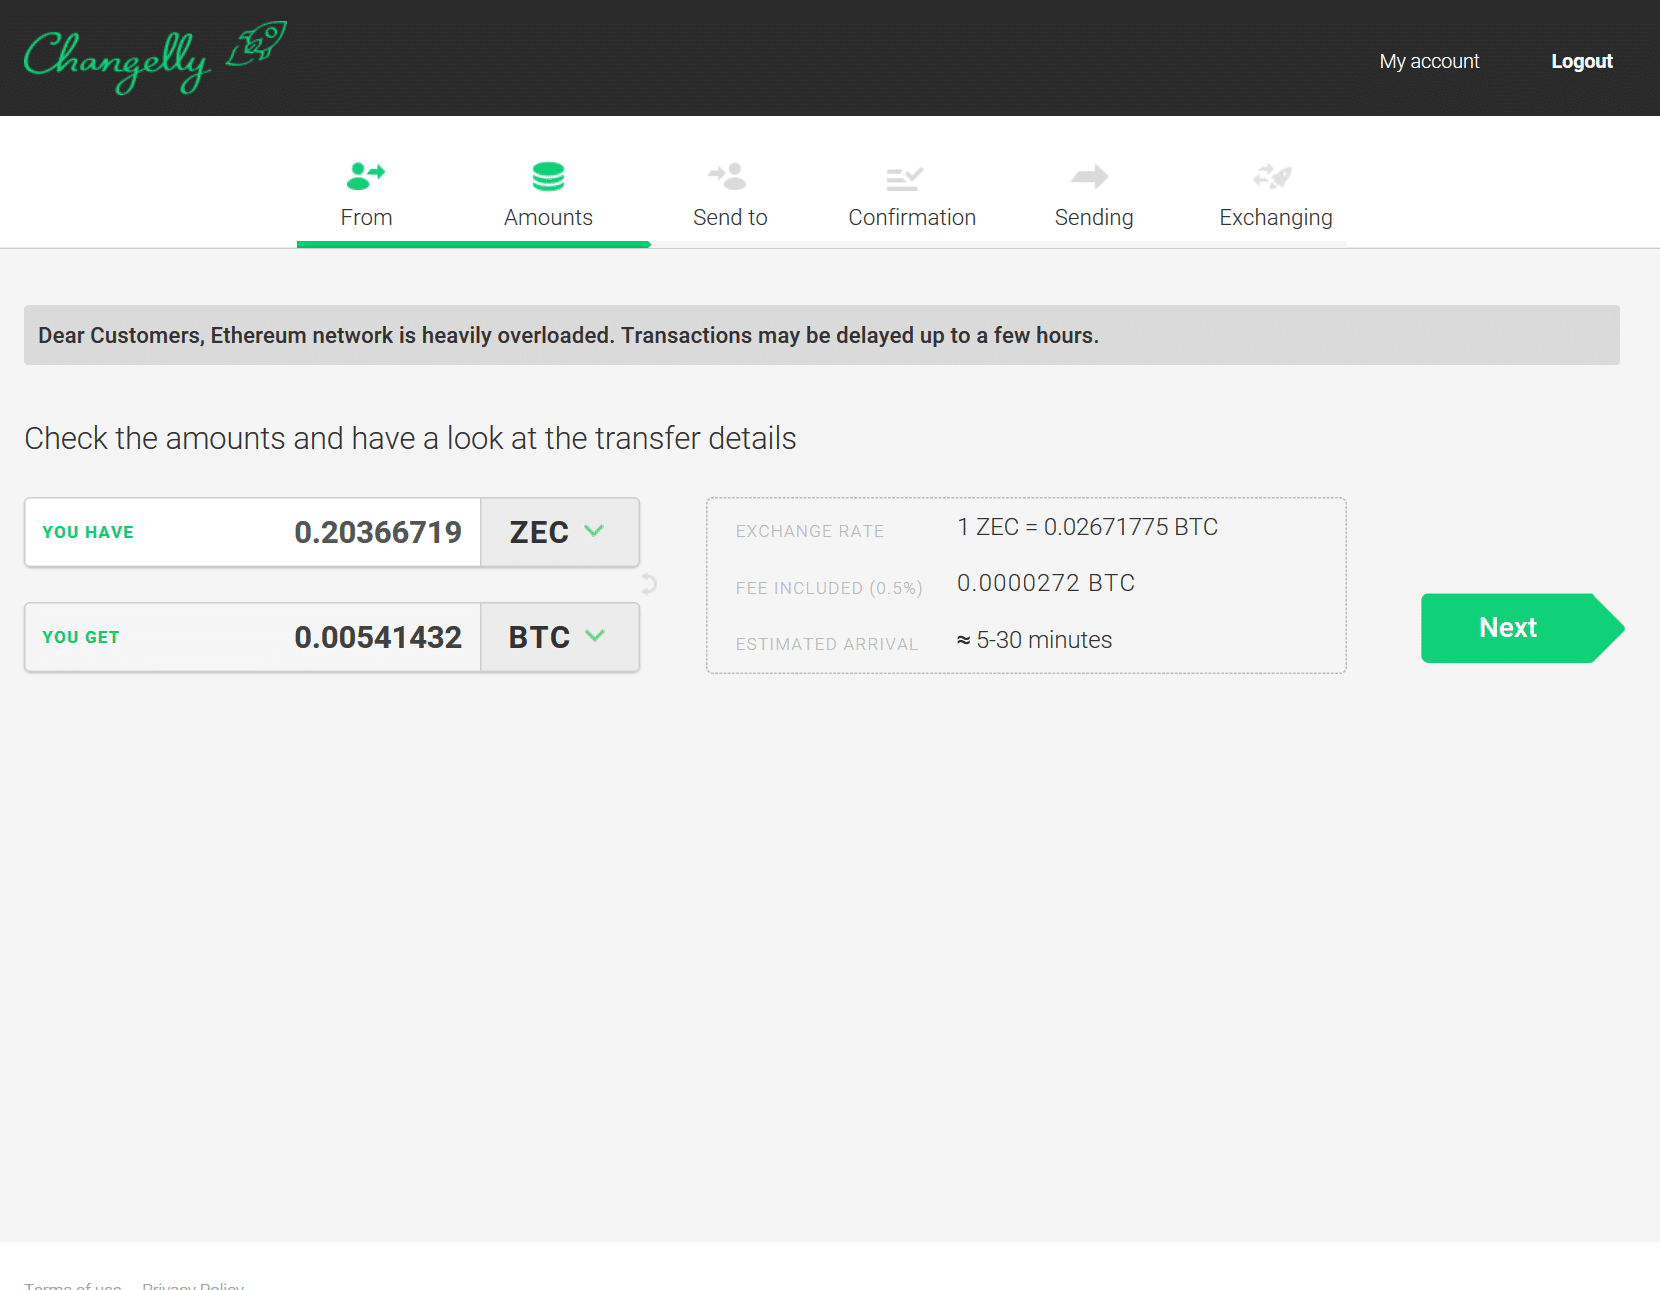Image resolution: width=1660 pixels, height=1290 pixels.
Task: Open the Privacy Policy link
Action: tap(193, 1285)
